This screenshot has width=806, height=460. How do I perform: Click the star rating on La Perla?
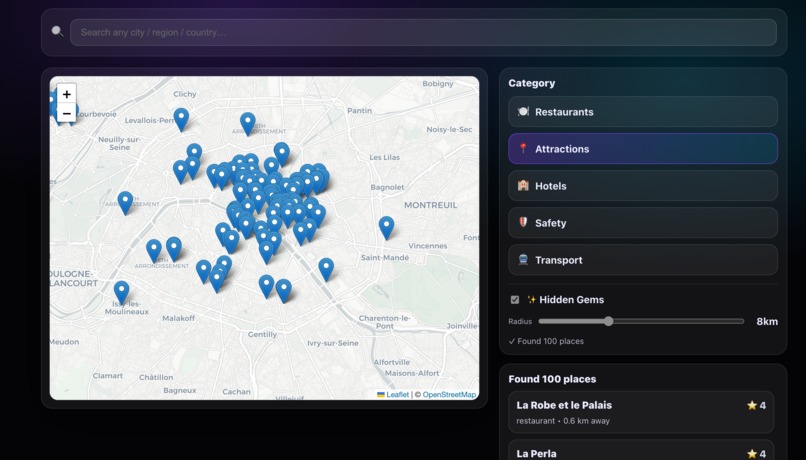coord(756,454)
